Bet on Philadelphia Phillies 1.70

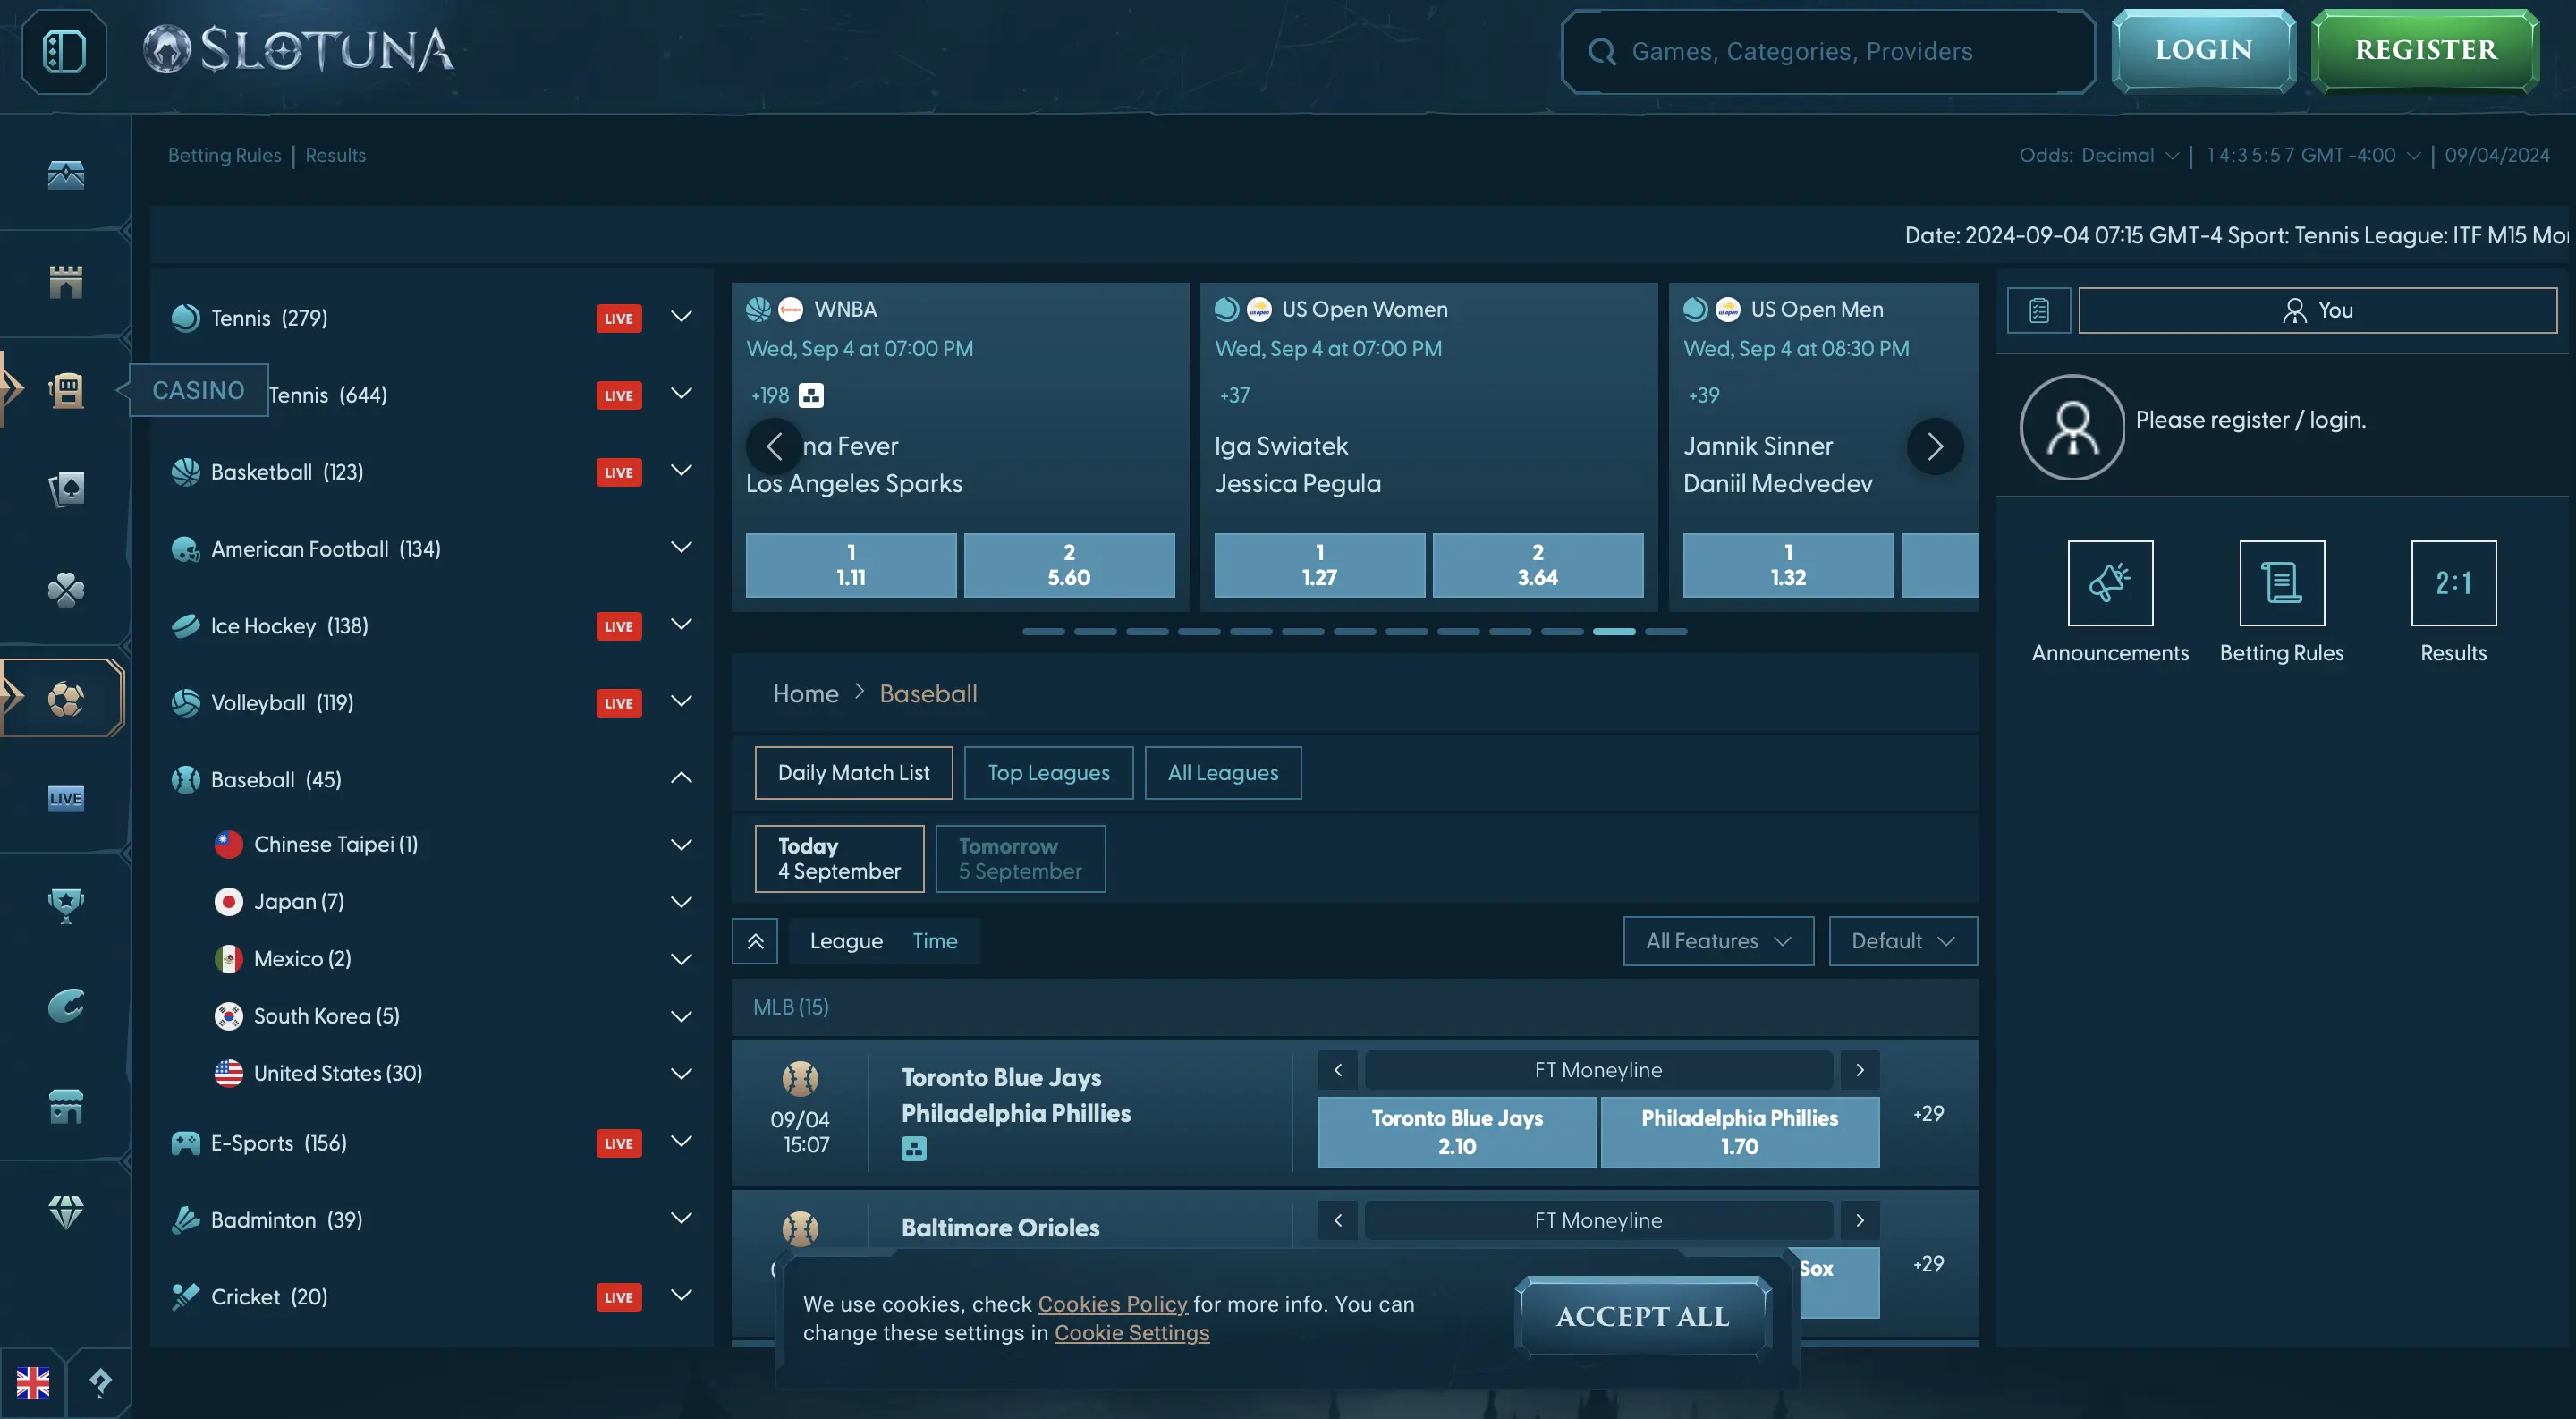tap(1739, 1132)
